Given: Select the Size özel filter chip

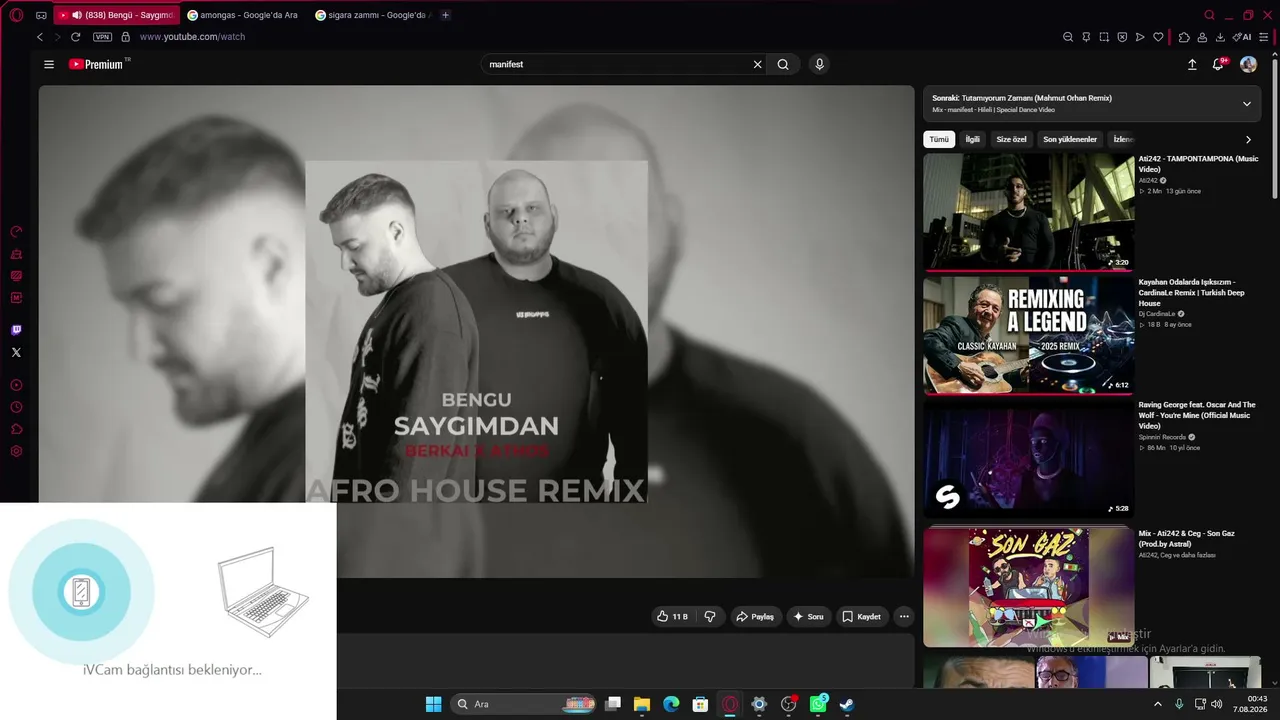Looking at the screenshot, I should [1011, 140].
